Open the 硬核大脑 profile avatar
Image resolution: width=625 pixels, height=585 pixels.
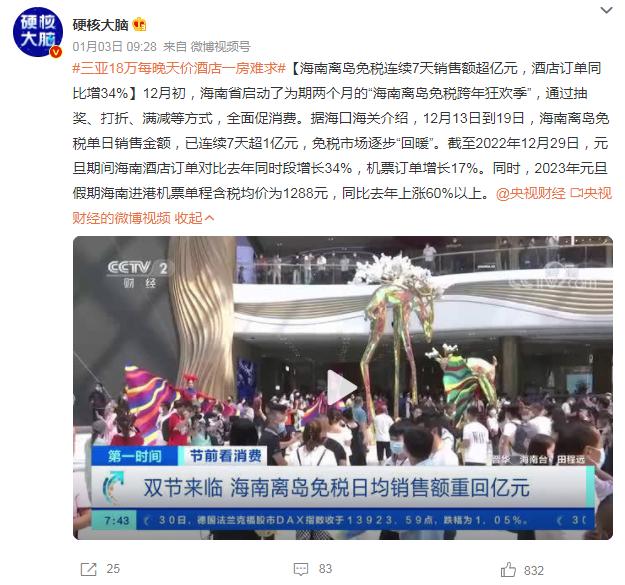[x=37, y=32]
